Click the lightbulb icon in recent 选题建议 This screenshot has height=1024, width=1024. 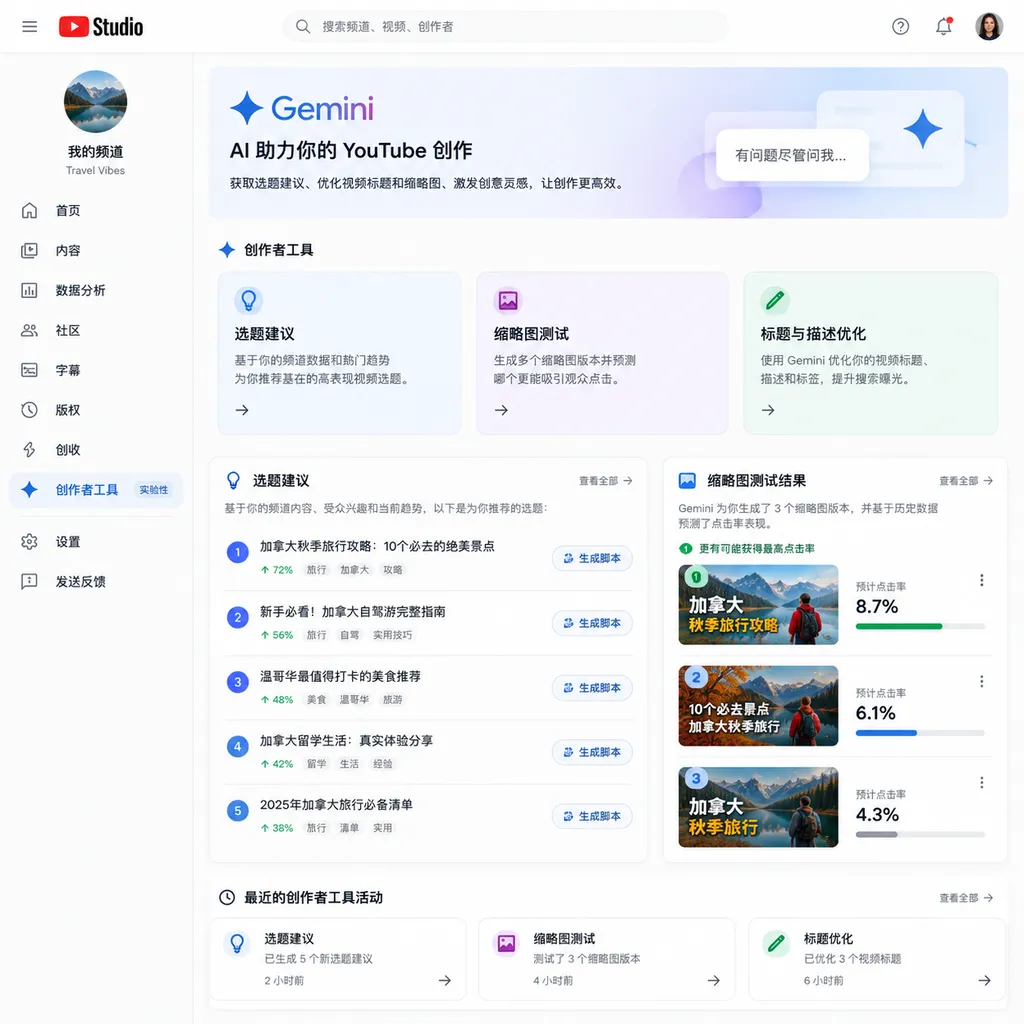click(x=237, y=944)
